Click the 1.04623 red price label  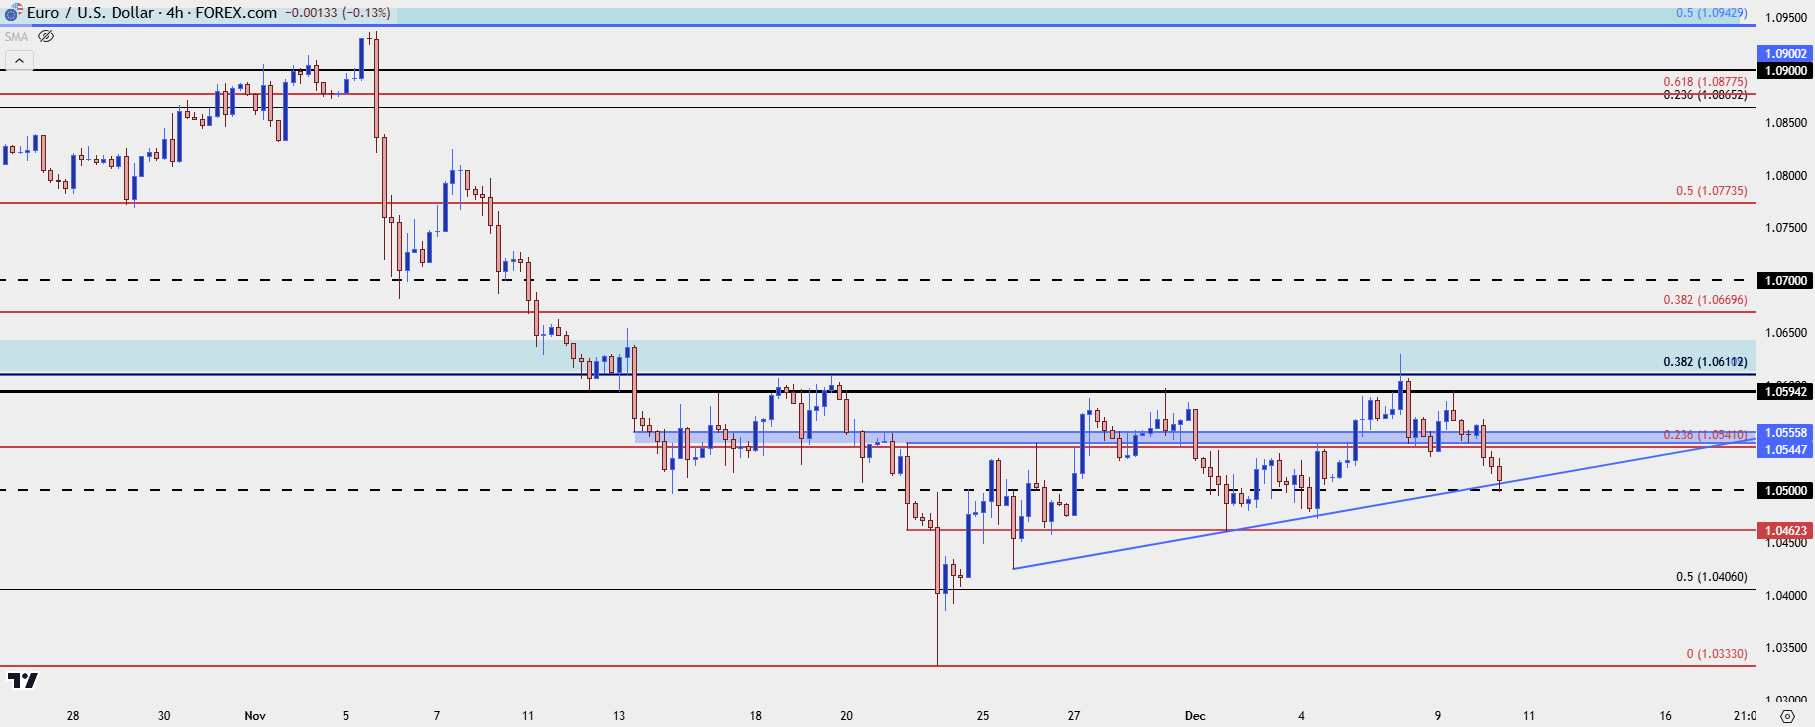coord(1785,530)
